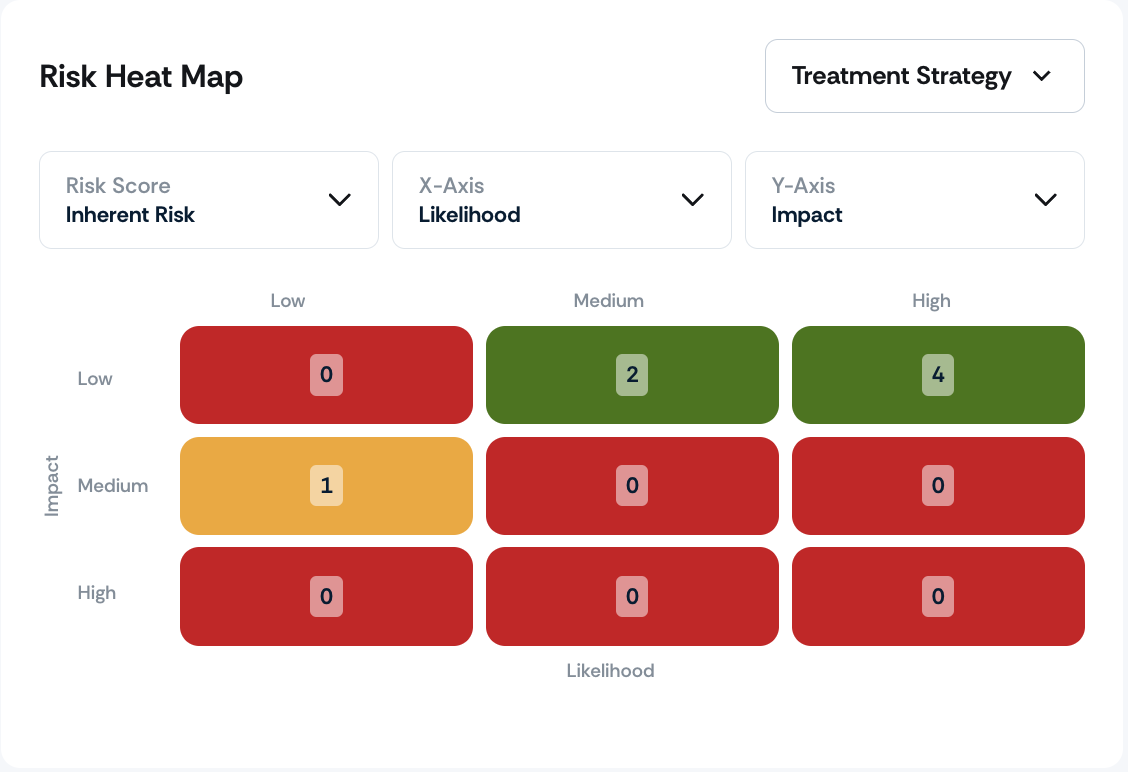Click the High impact, Medium likelihood cell
1128x772 pixels.
pos(632,596)
